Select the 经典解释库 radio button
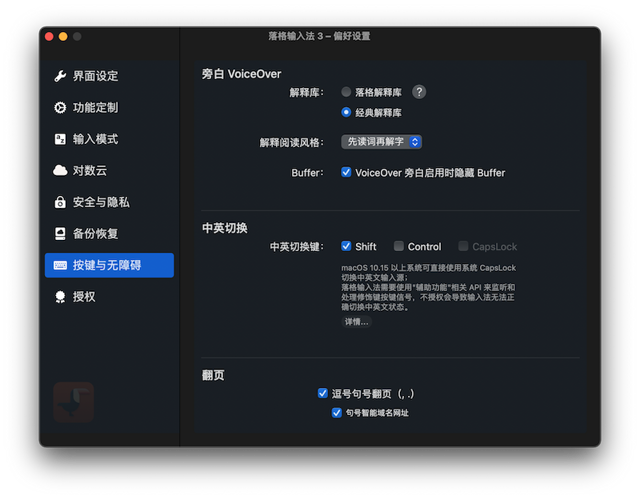Viewport: 640px width, 499px height. tap(346, 112)
